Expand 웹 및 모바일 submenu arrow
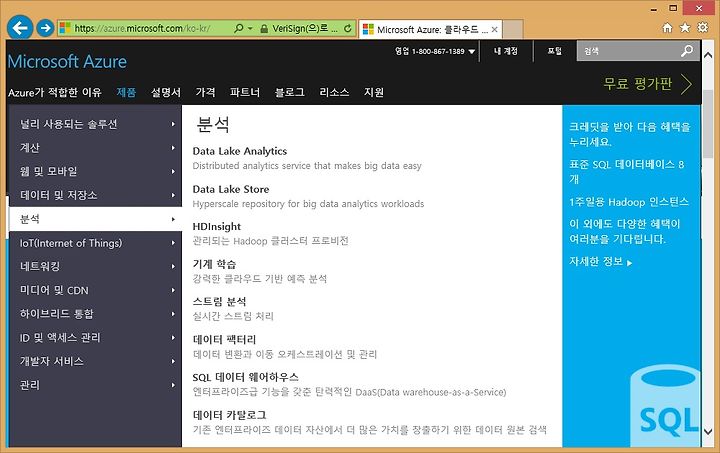Screen dimensions: 720x453 click(173, 172)
